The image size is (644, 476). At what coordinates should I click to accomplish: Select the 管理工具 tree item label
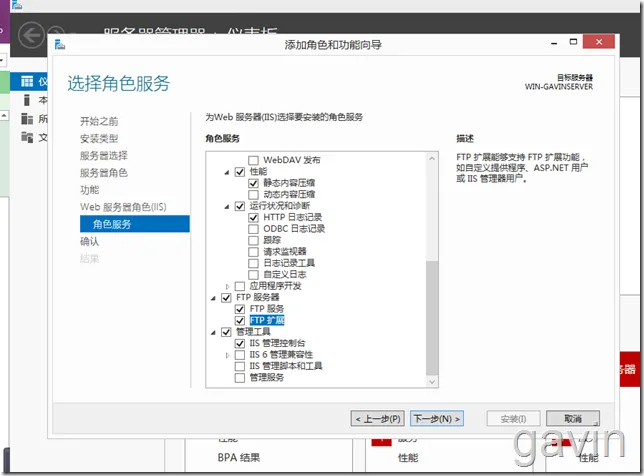pyautogui.click(x=253, y=332)
